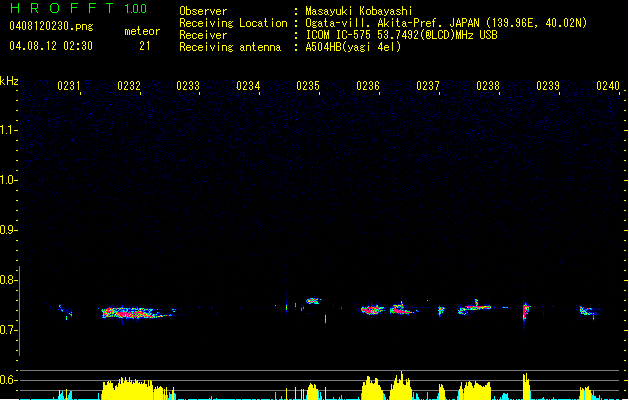Click the 0235 time marker
The image size is (629, 400).
[308, 85]
